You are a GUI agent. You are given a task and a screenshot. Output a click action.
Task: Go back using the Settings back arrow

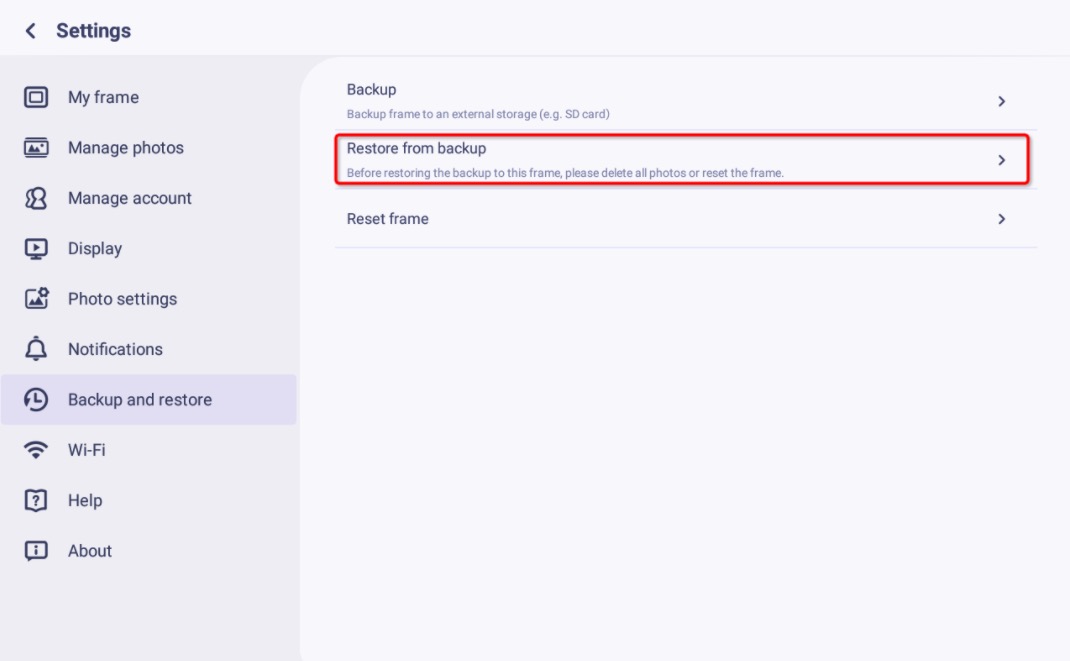(31, 31)
